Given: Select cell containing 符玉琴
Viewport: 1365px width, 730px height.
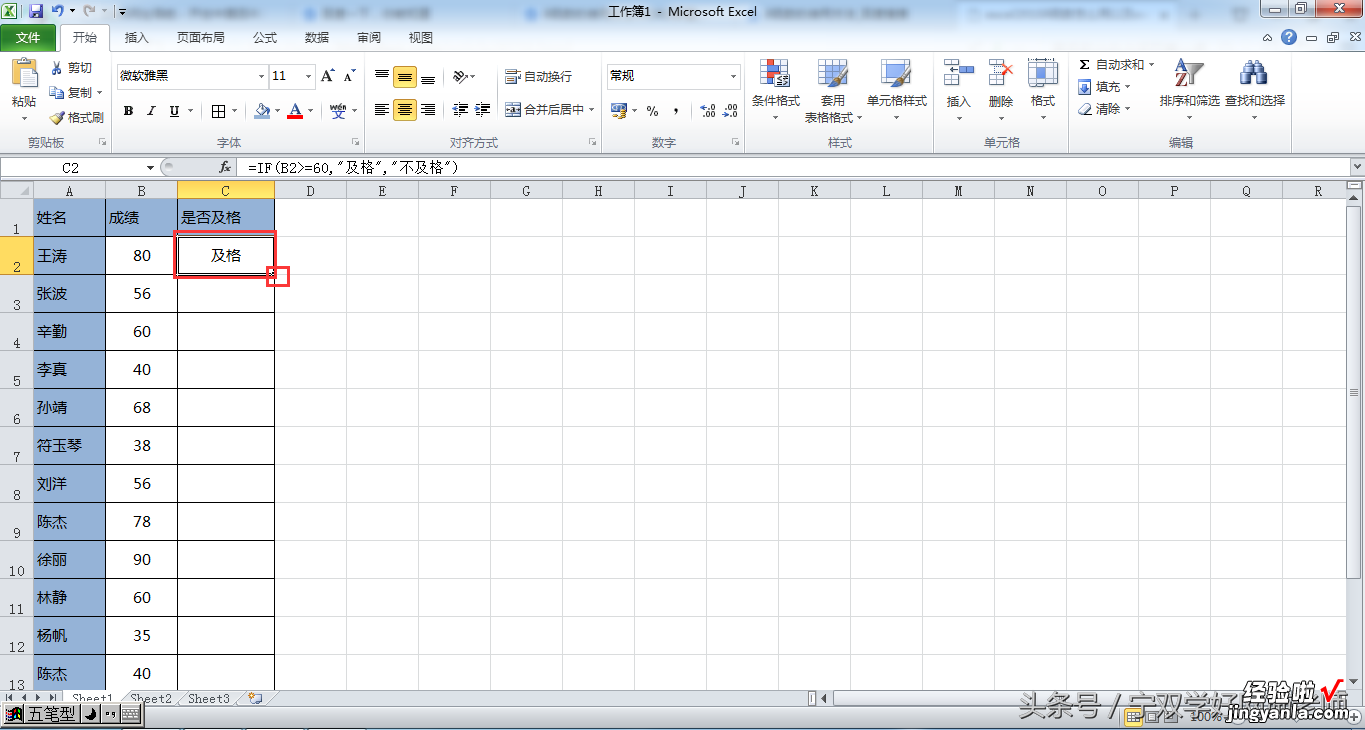Looking at the screenshot, I should click(70, 446).
